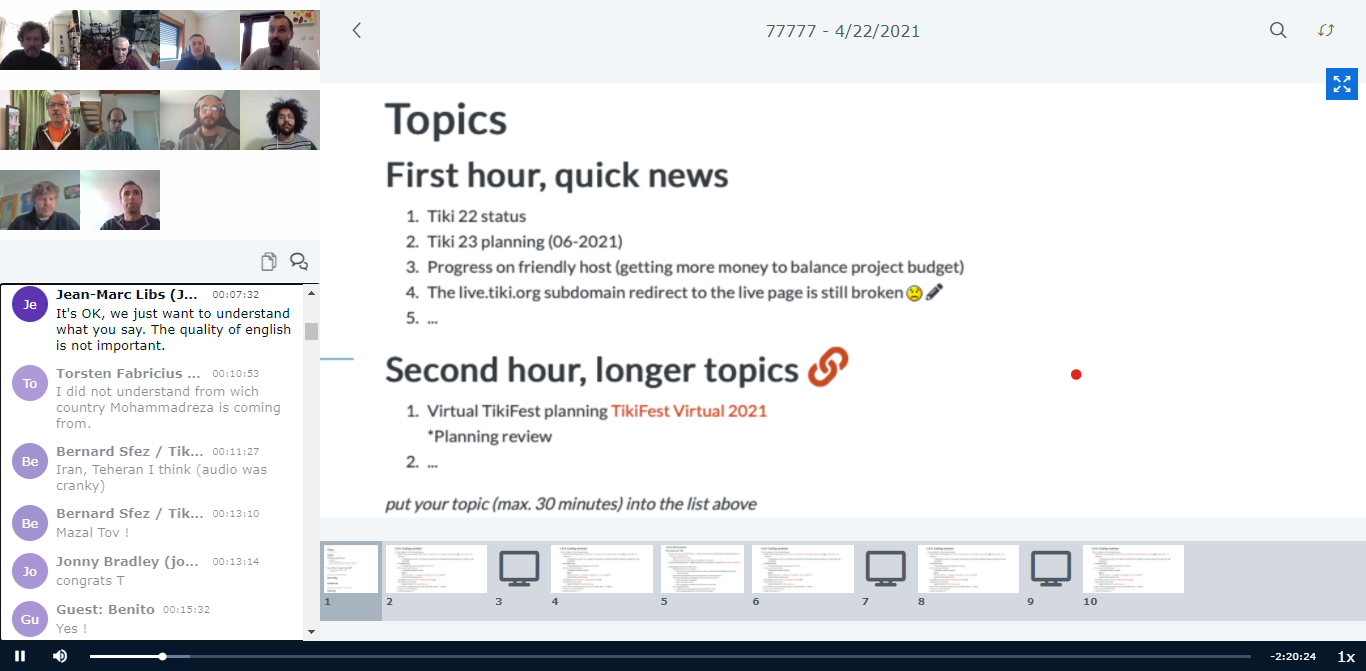Show the chat panel icon
Screen dimensions: 1366x671
pyautogui.click(x=299, y=262)
